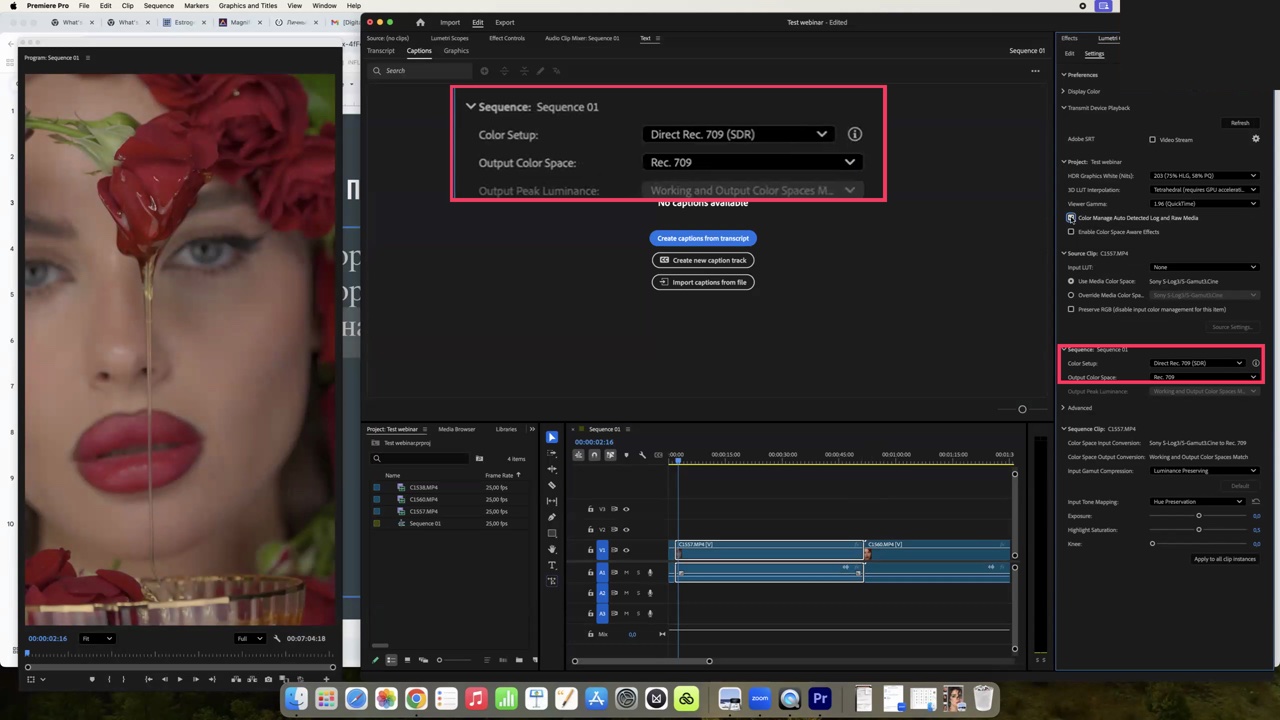The width and height of the screenshot is (1280, 720).
Task: Click Import captions from file button
Action: click(x=703, y=282)
